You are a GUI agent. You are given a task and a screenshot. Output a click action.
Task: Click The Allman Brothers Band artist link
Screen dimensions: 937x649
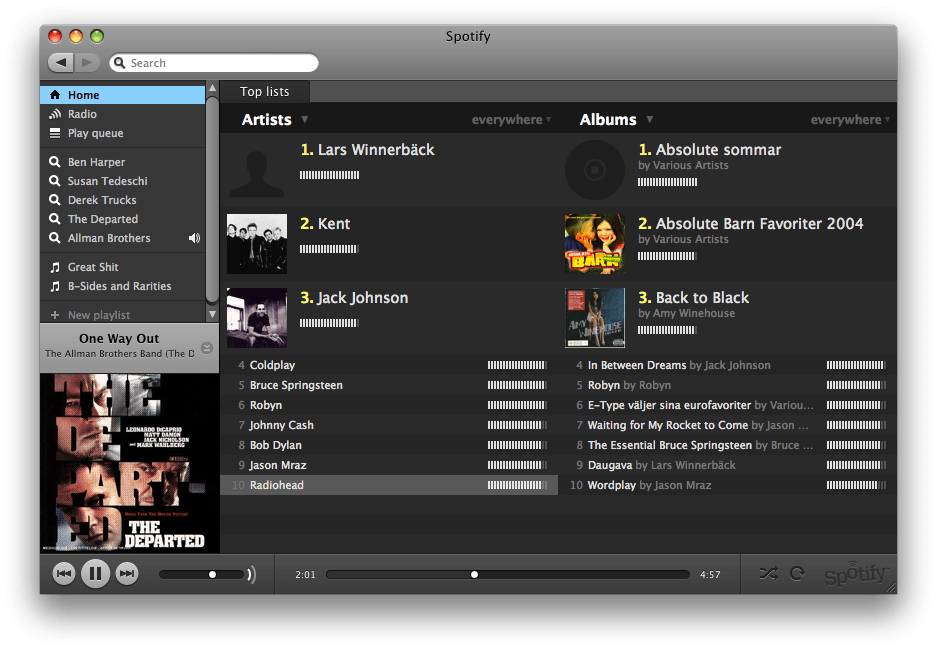click(120, 354)
